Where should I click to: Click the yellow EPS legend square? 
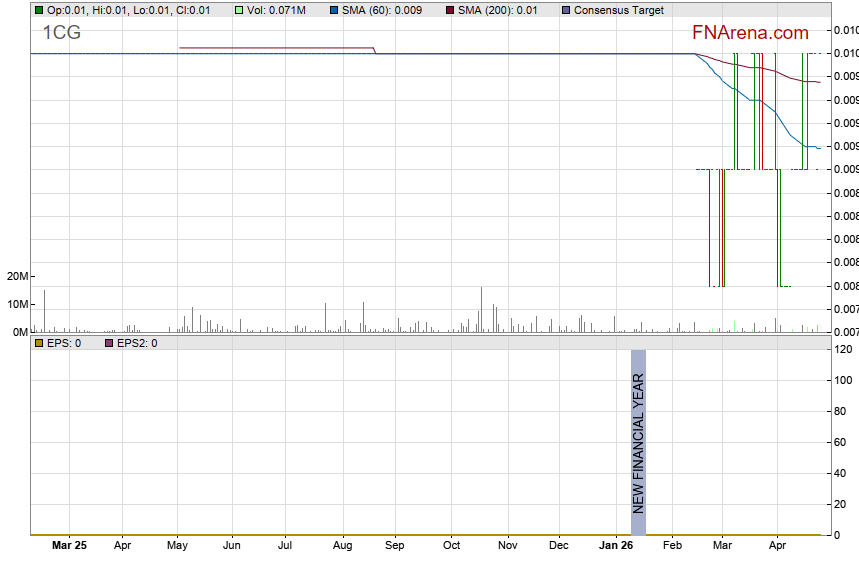[x=38, y=343]
